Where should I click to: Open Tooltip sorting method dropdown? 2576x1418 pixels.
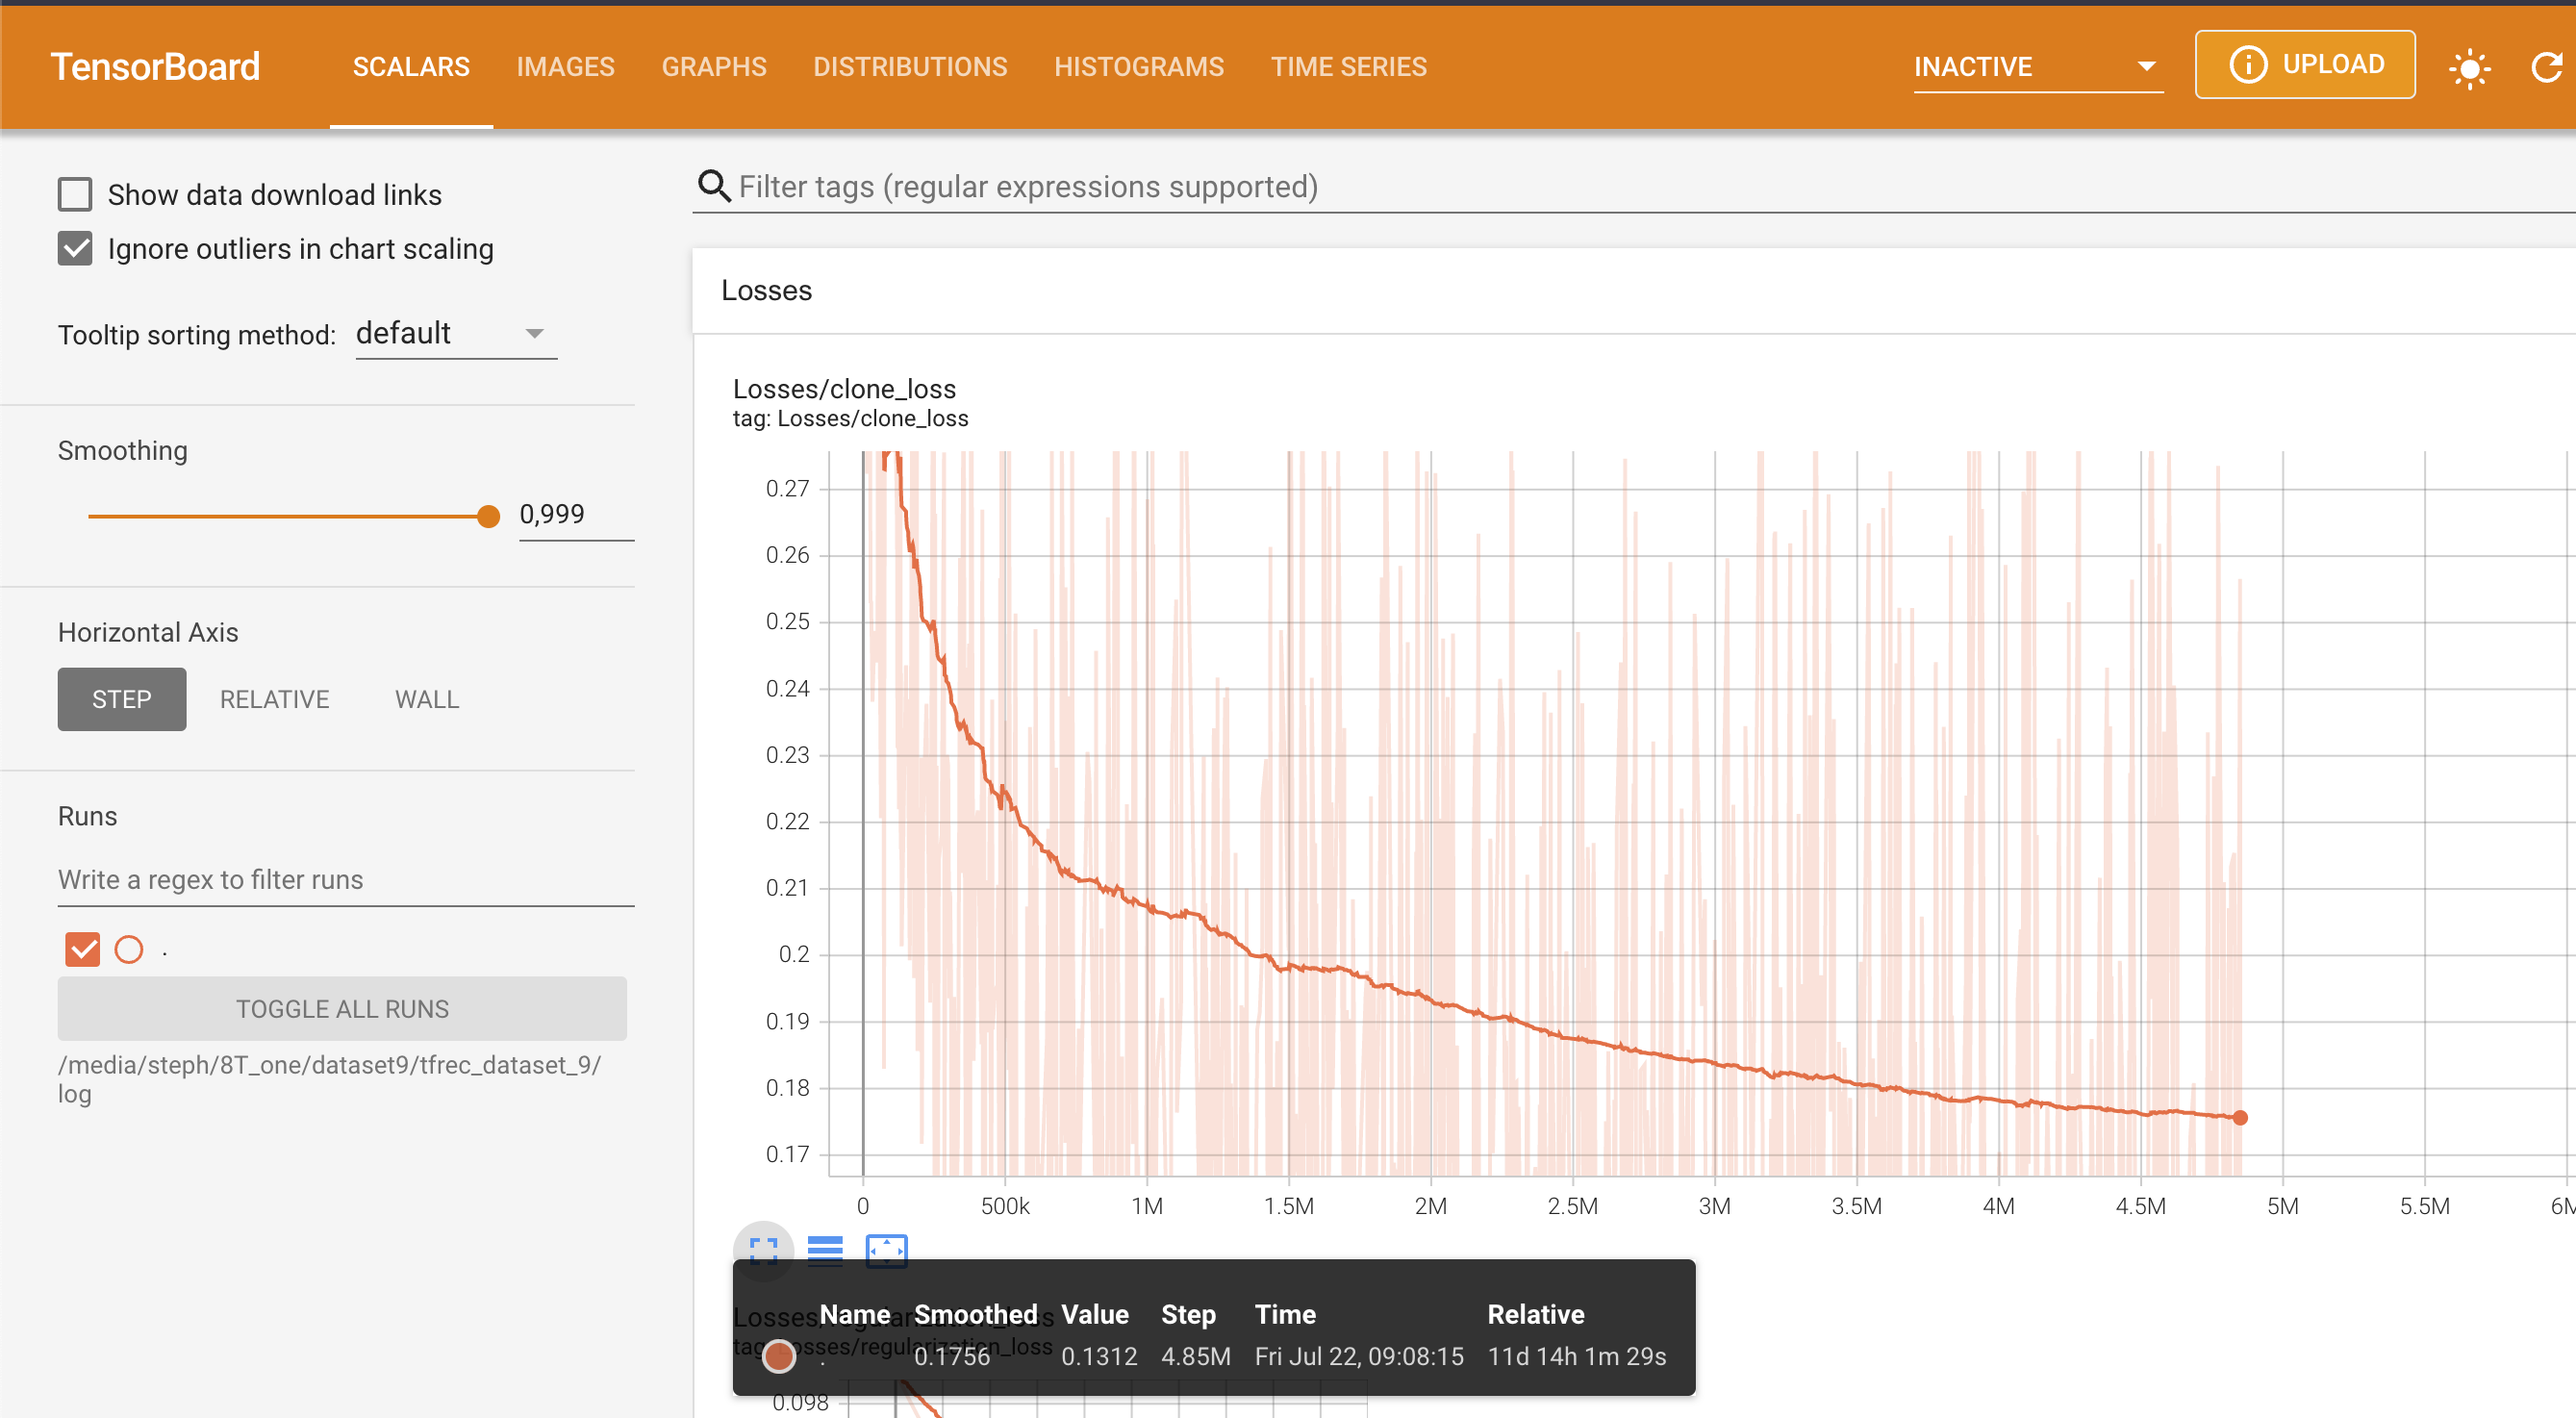[455, 333]
